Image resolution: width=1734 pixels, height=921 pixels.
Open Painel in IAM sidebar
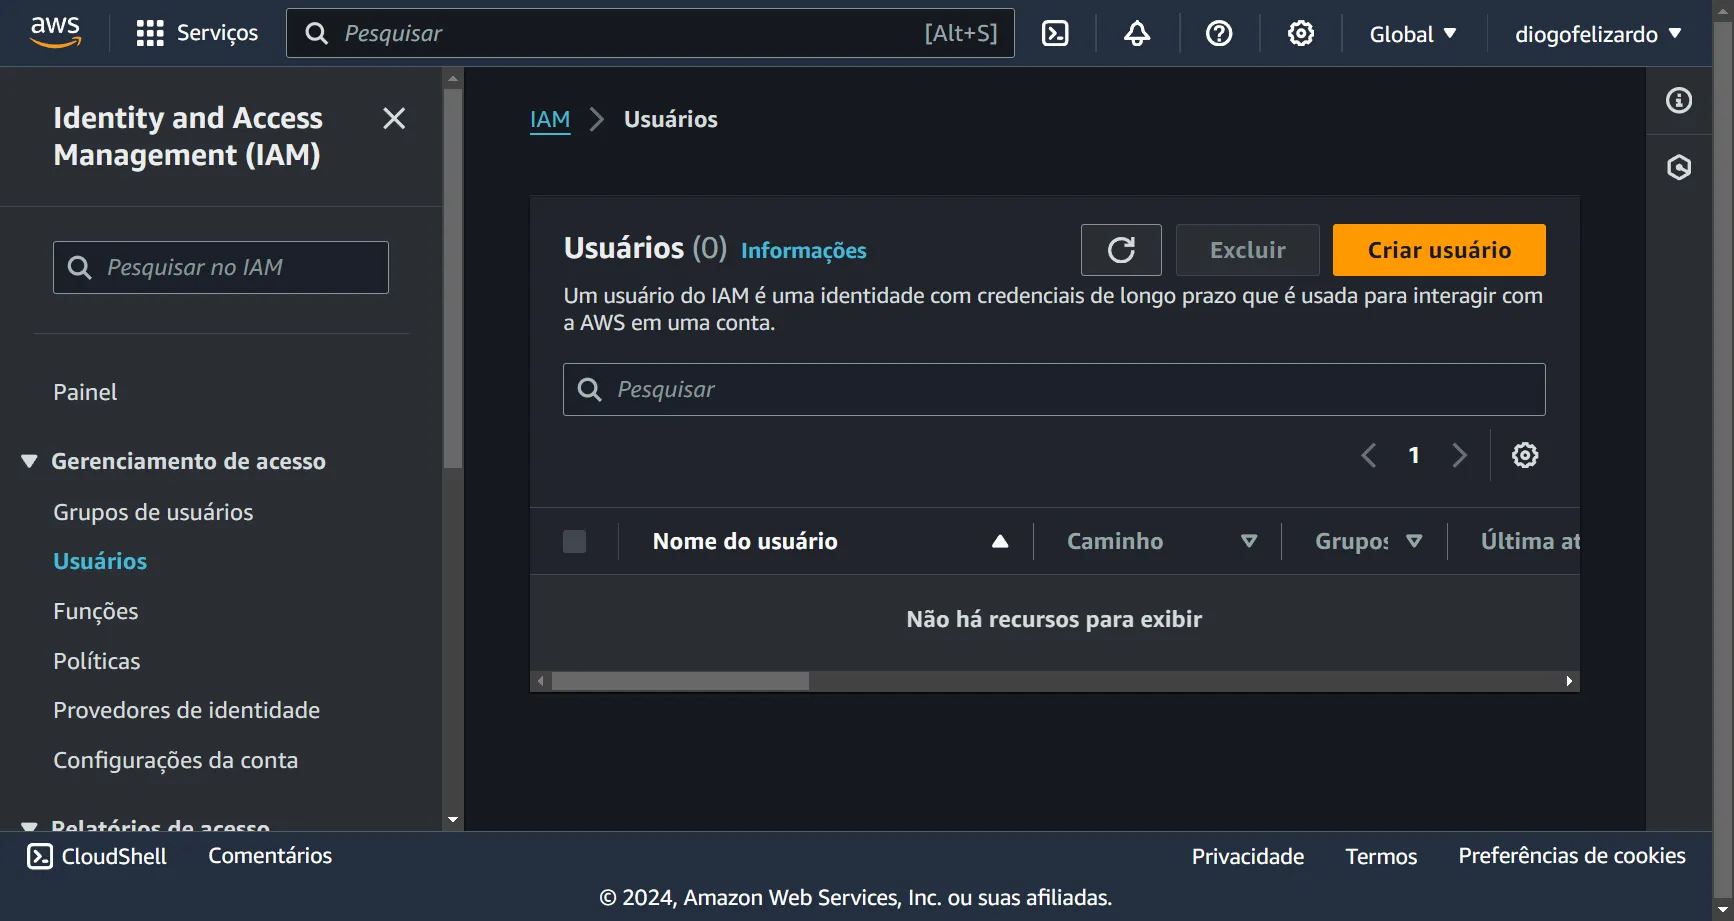[x=85, y=392]
